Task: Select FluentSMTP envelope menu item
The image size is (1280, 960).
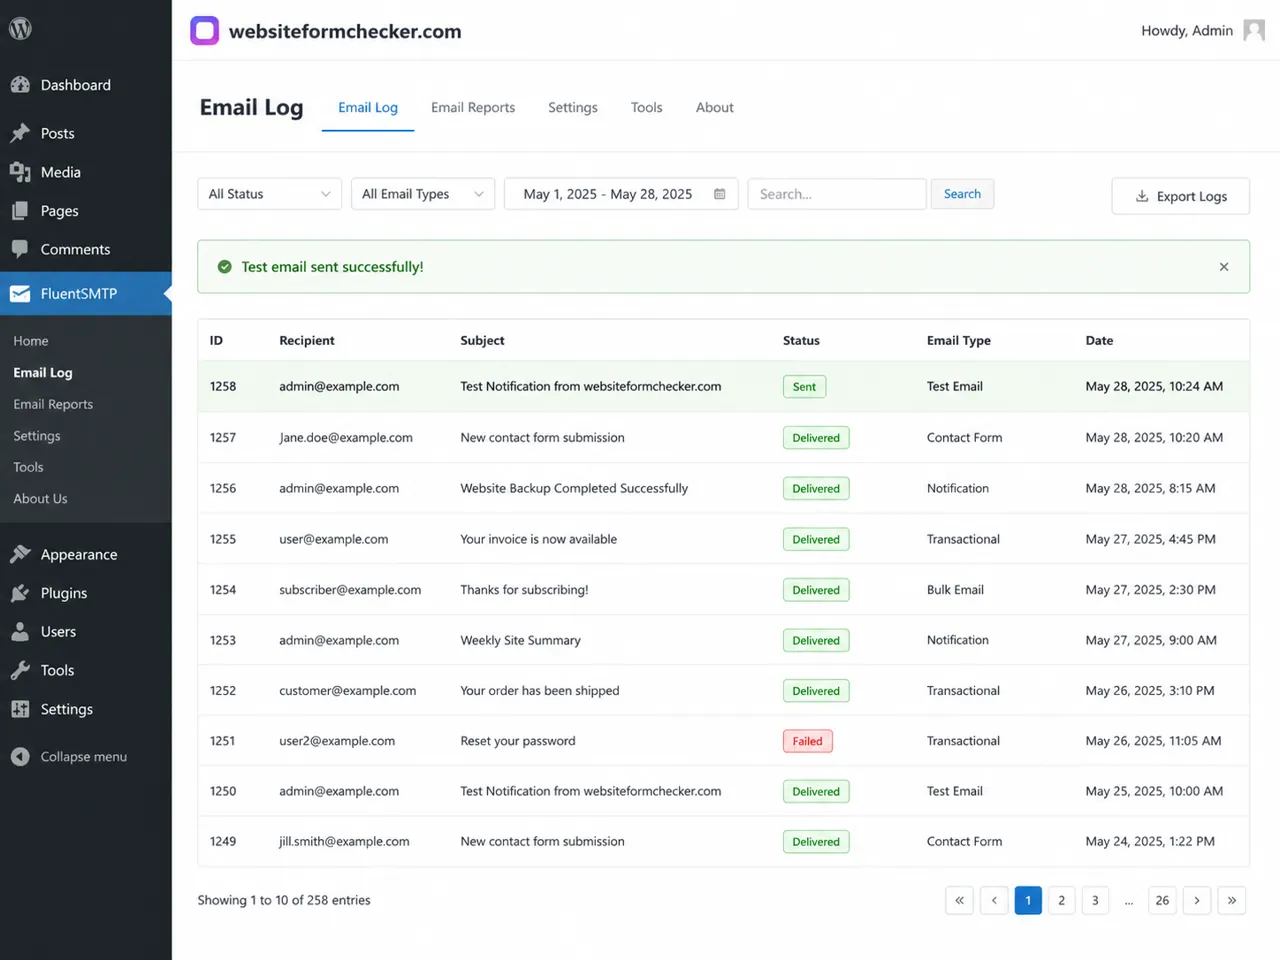Action: (x=86, y=293)
